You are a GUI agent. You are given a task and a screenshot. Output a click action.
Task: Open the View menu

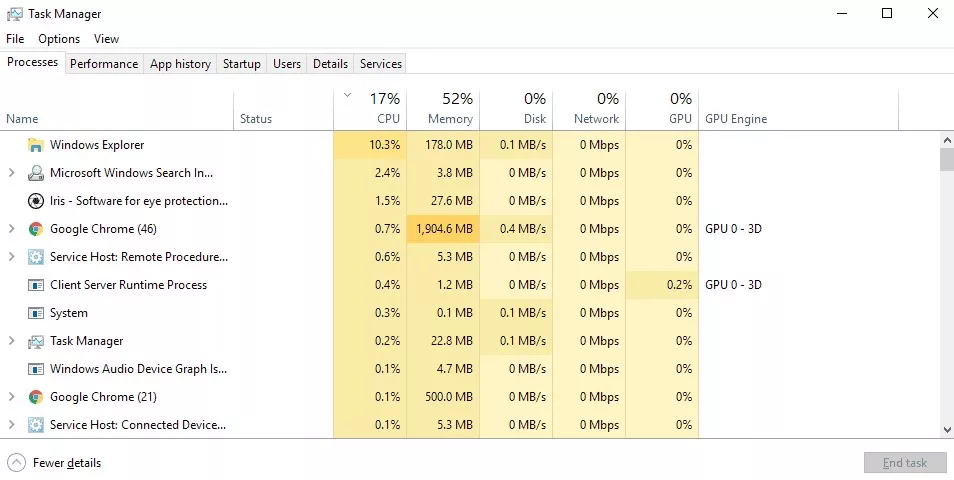106,39
